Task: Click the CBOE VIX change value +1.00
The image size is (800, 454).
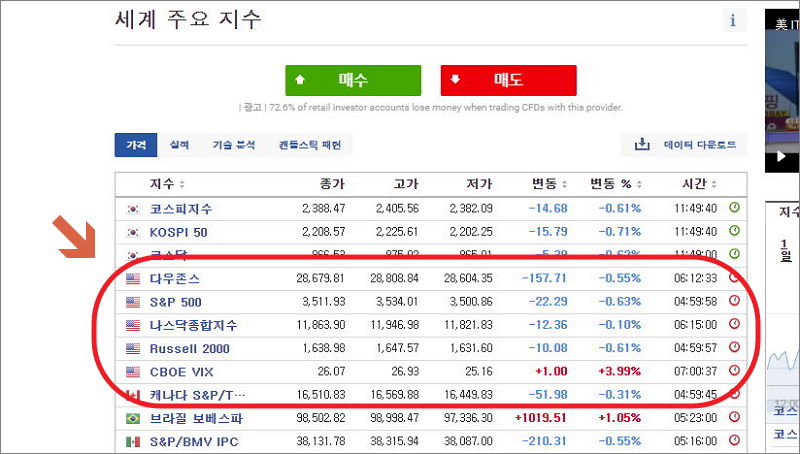Action: (x=551, y=372)
